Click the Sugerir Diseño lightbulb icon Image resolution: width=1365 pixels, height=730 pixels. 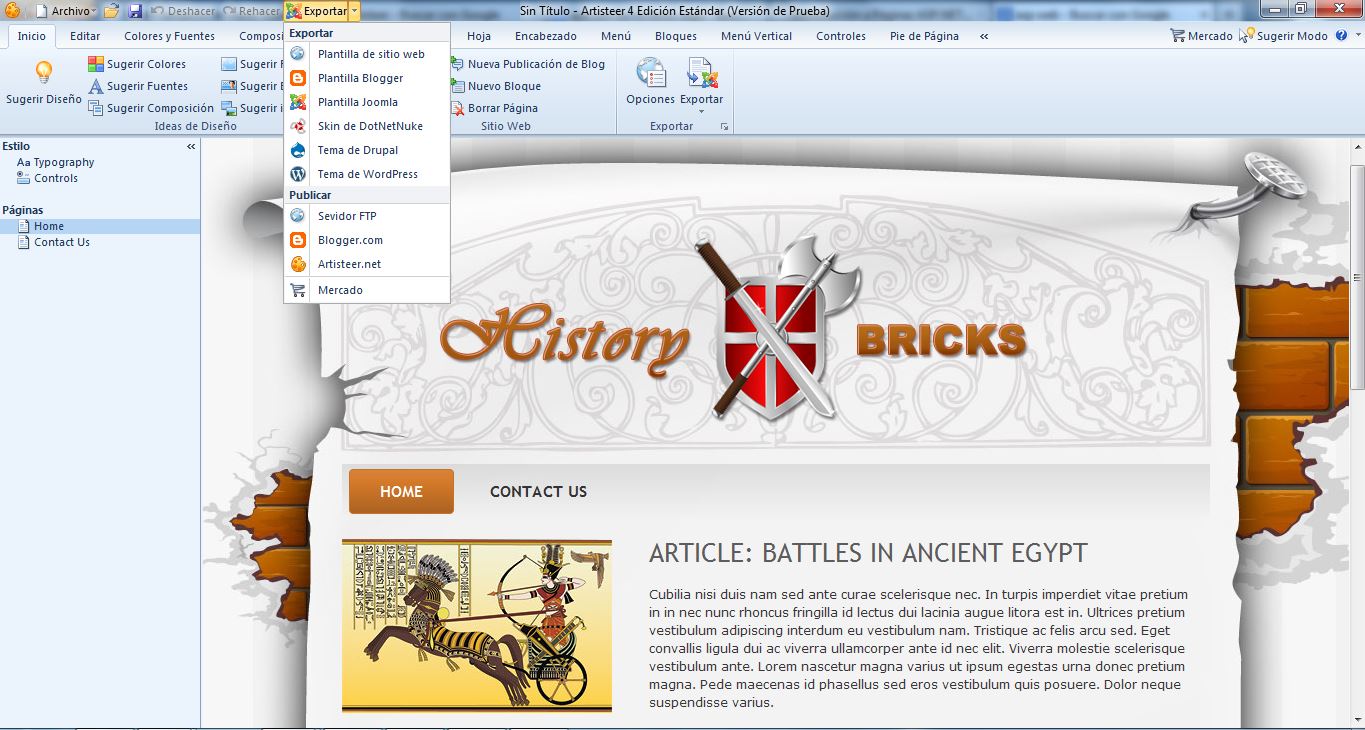[x=43, y=73]
